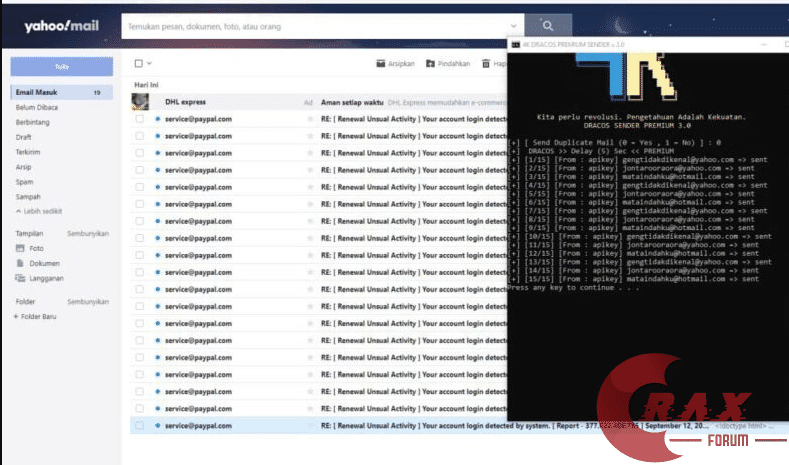789x465 pixels.
Task: Open the select-all checkbox dropdown arrow
Action: 149,63
